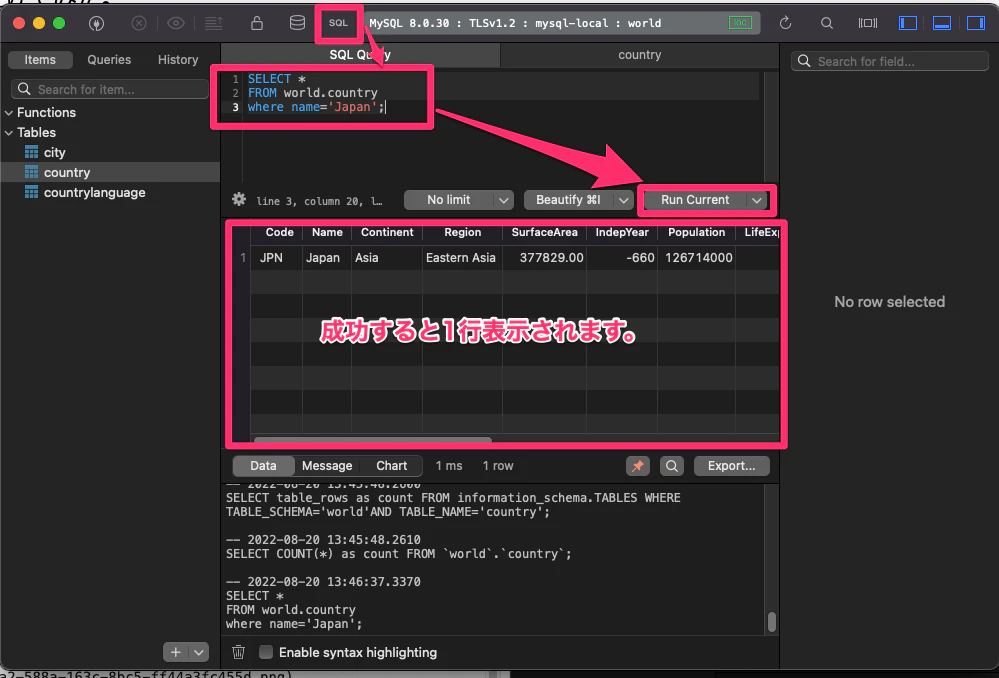999x678 pixels.
Task: Click the Search for item field
Action: pos(110,89)
